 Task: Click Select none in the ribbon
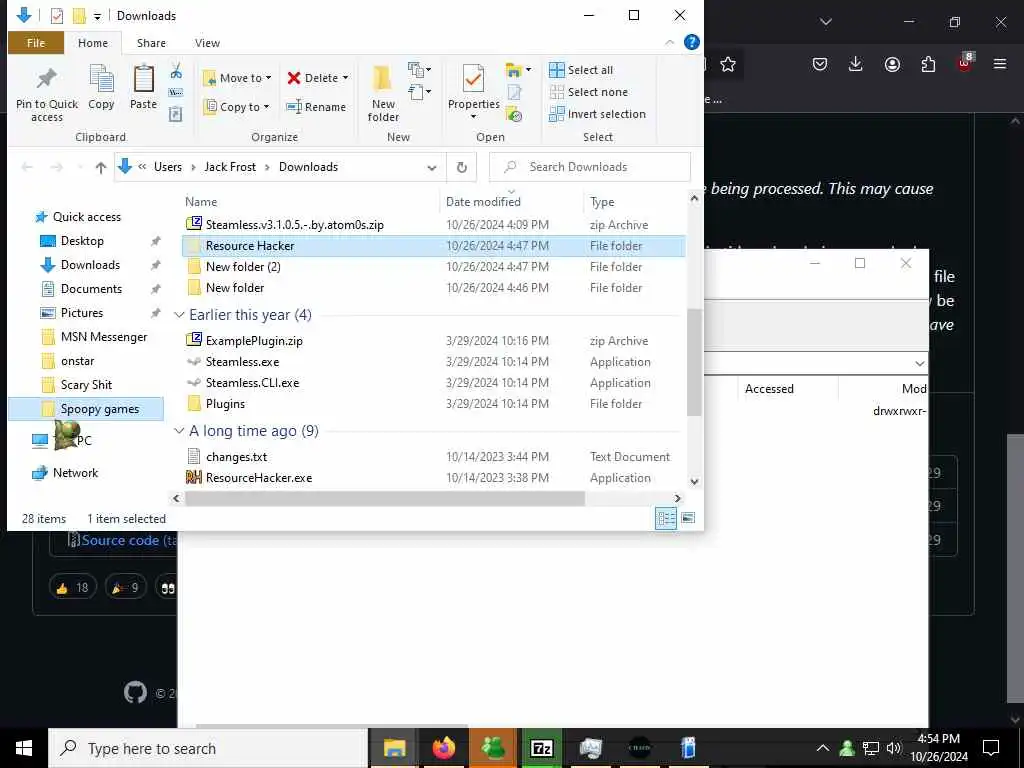pos(588,92)
